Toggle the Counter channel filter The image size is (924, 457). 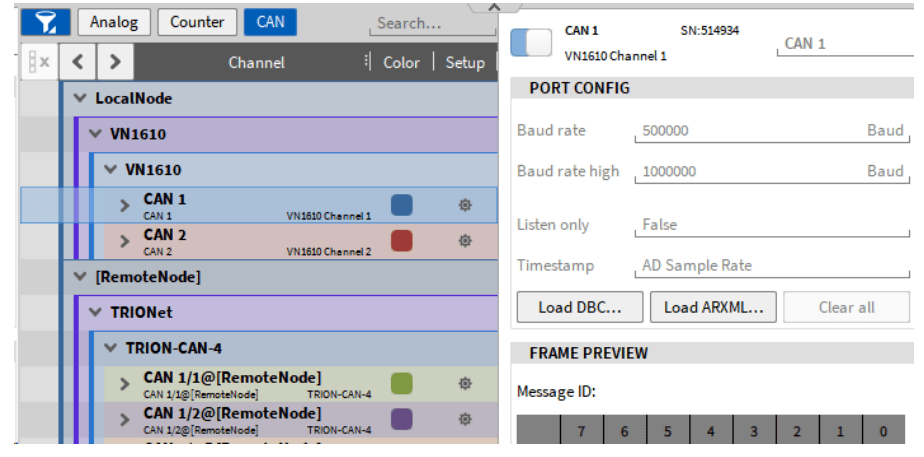[197, 22]
